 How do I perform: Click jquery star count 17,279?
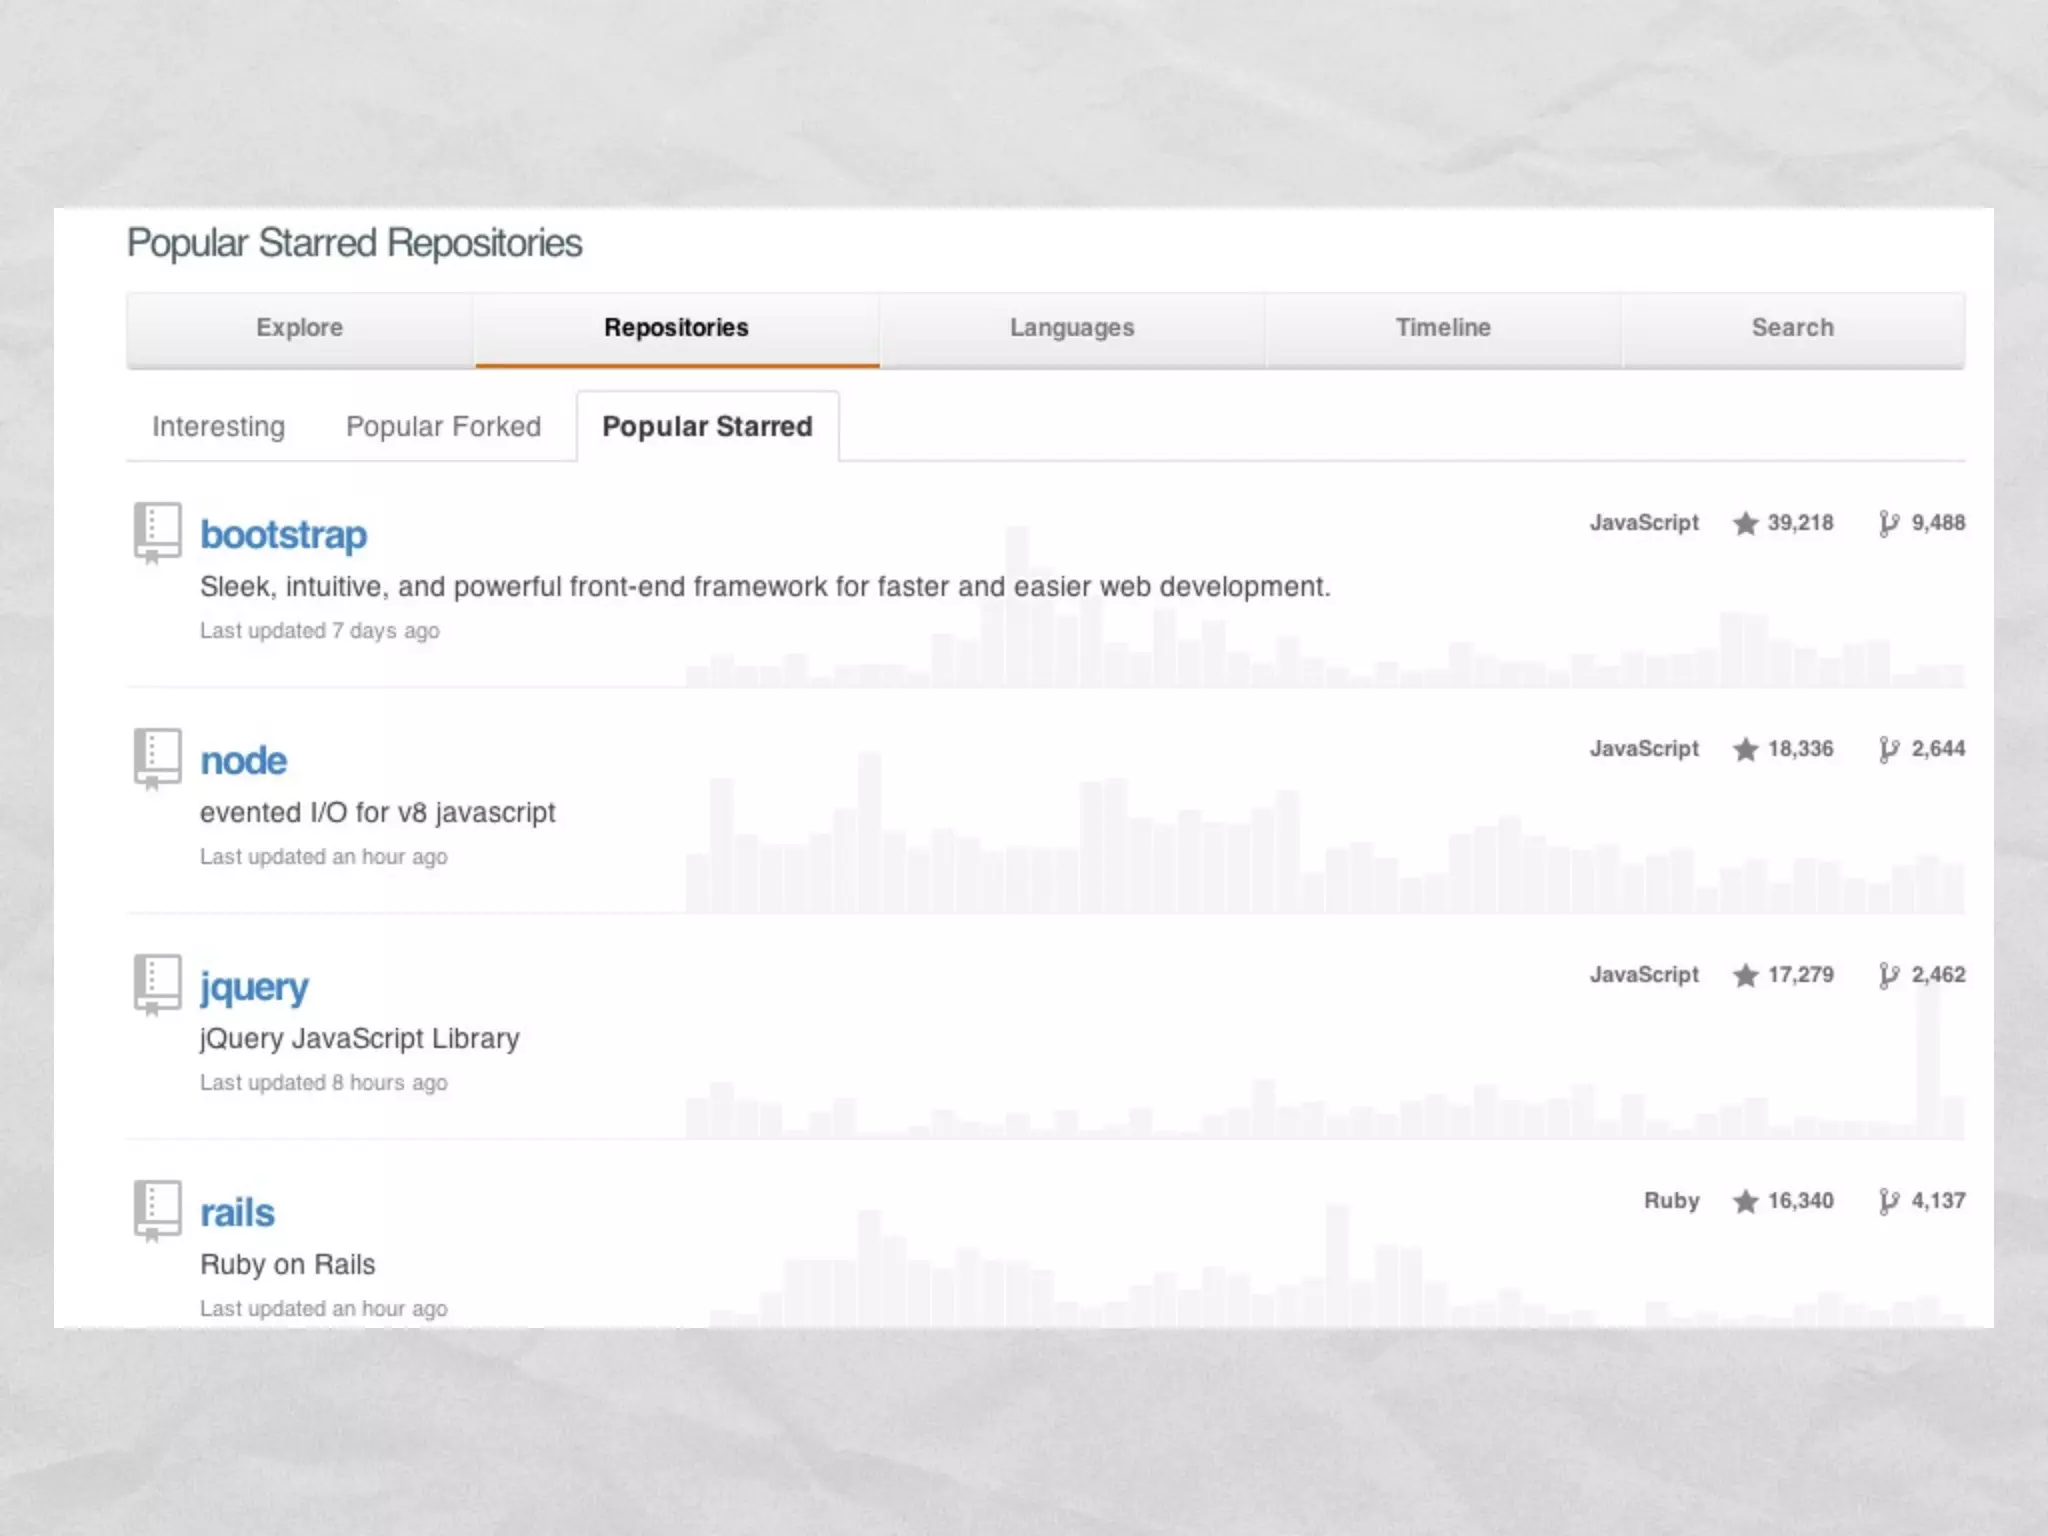click(x=1801, y=975)
